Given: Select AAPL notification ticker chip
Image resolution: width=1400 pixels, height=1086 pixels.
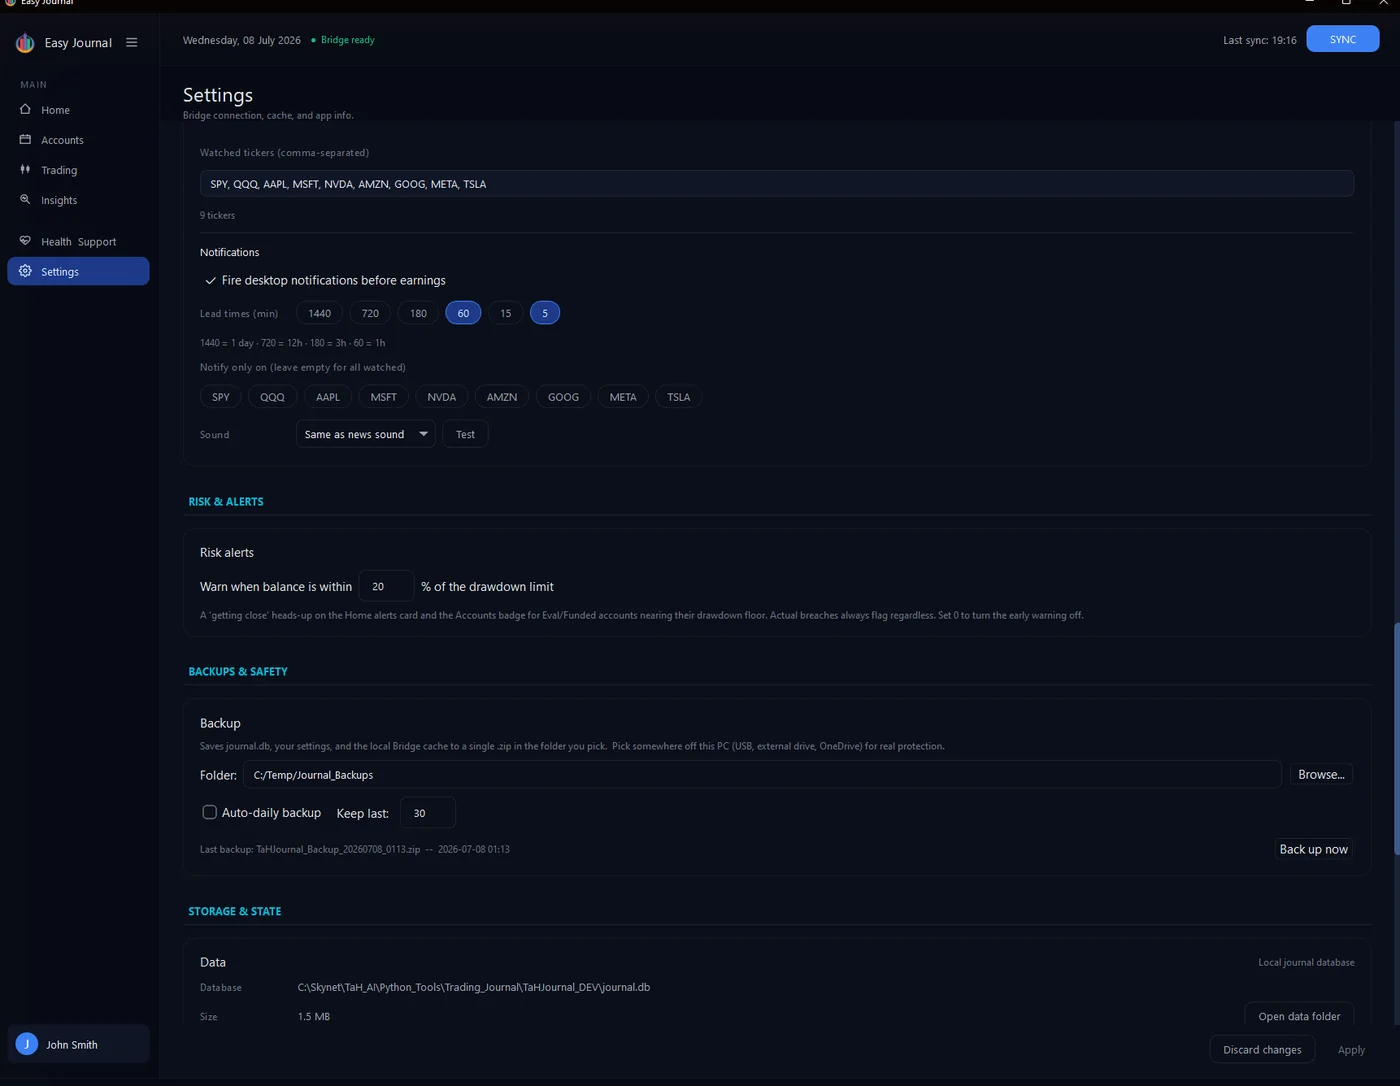Looking at the screenshot, I should 327,397.
